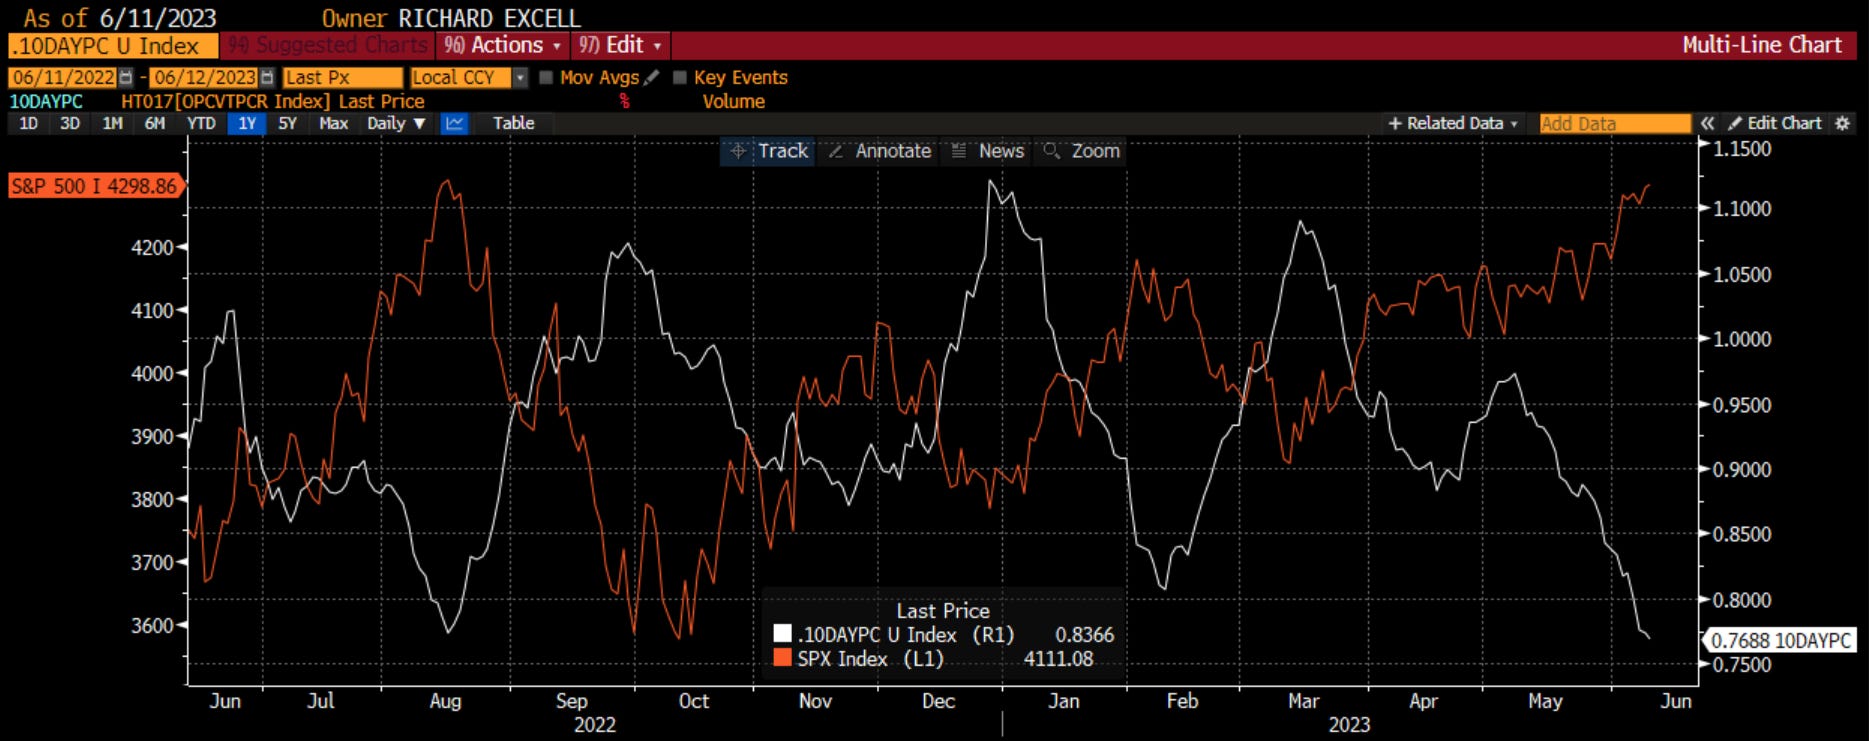1869x741 pixels.
Task: Click Edit Chart label
Action: (x=1784, y=123)
